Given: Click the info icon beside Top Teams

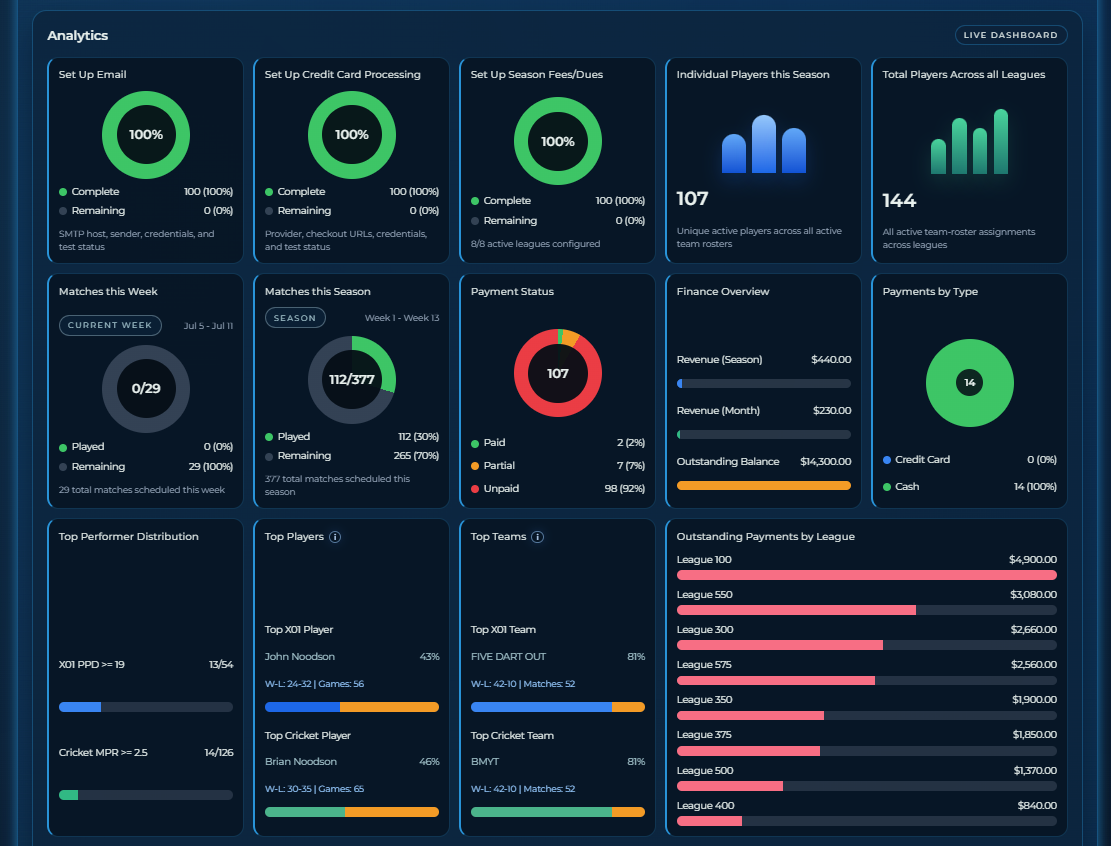Looking at the screenshot, I should tap(538, 537).
